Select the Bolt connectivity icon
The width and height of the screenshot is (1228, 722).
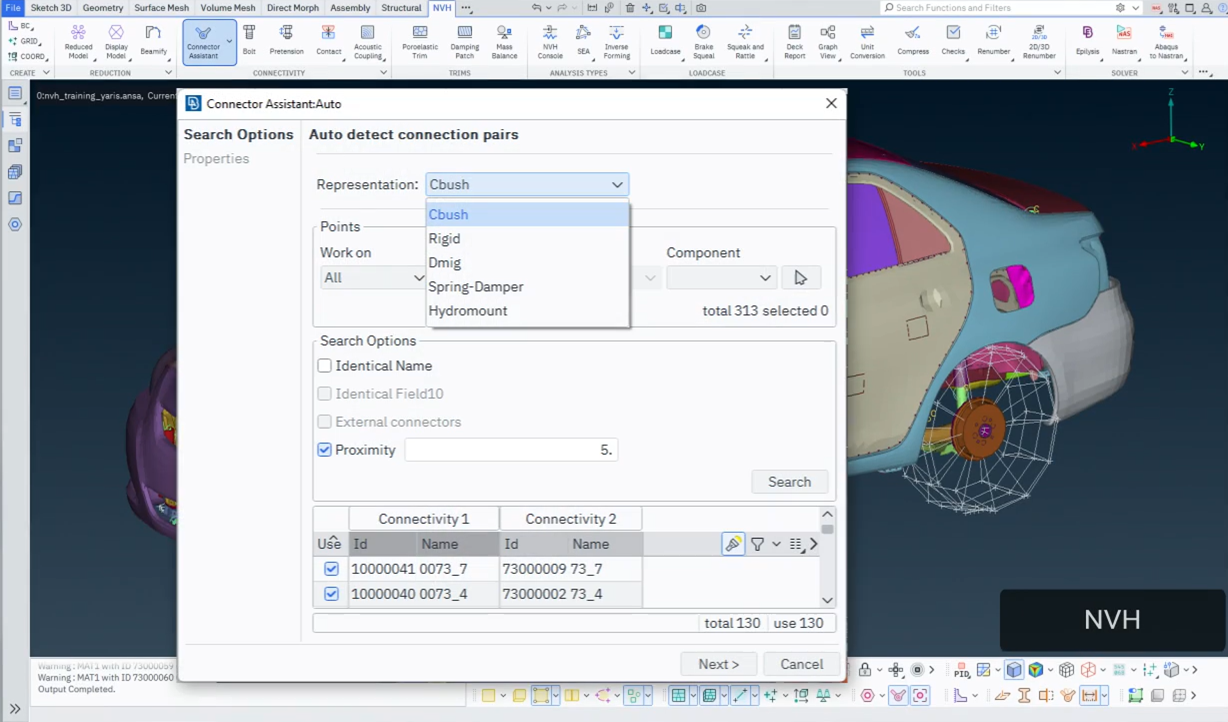[249, 41]
